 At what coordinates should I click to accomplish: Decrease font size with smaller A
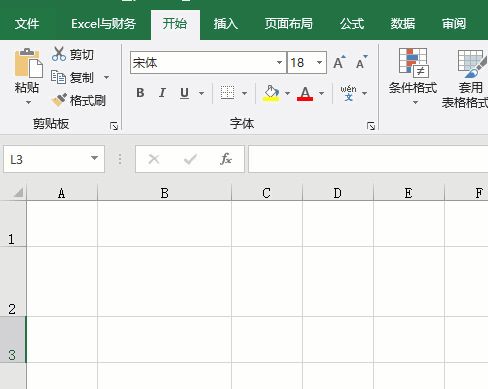click(x=361, y=62)
